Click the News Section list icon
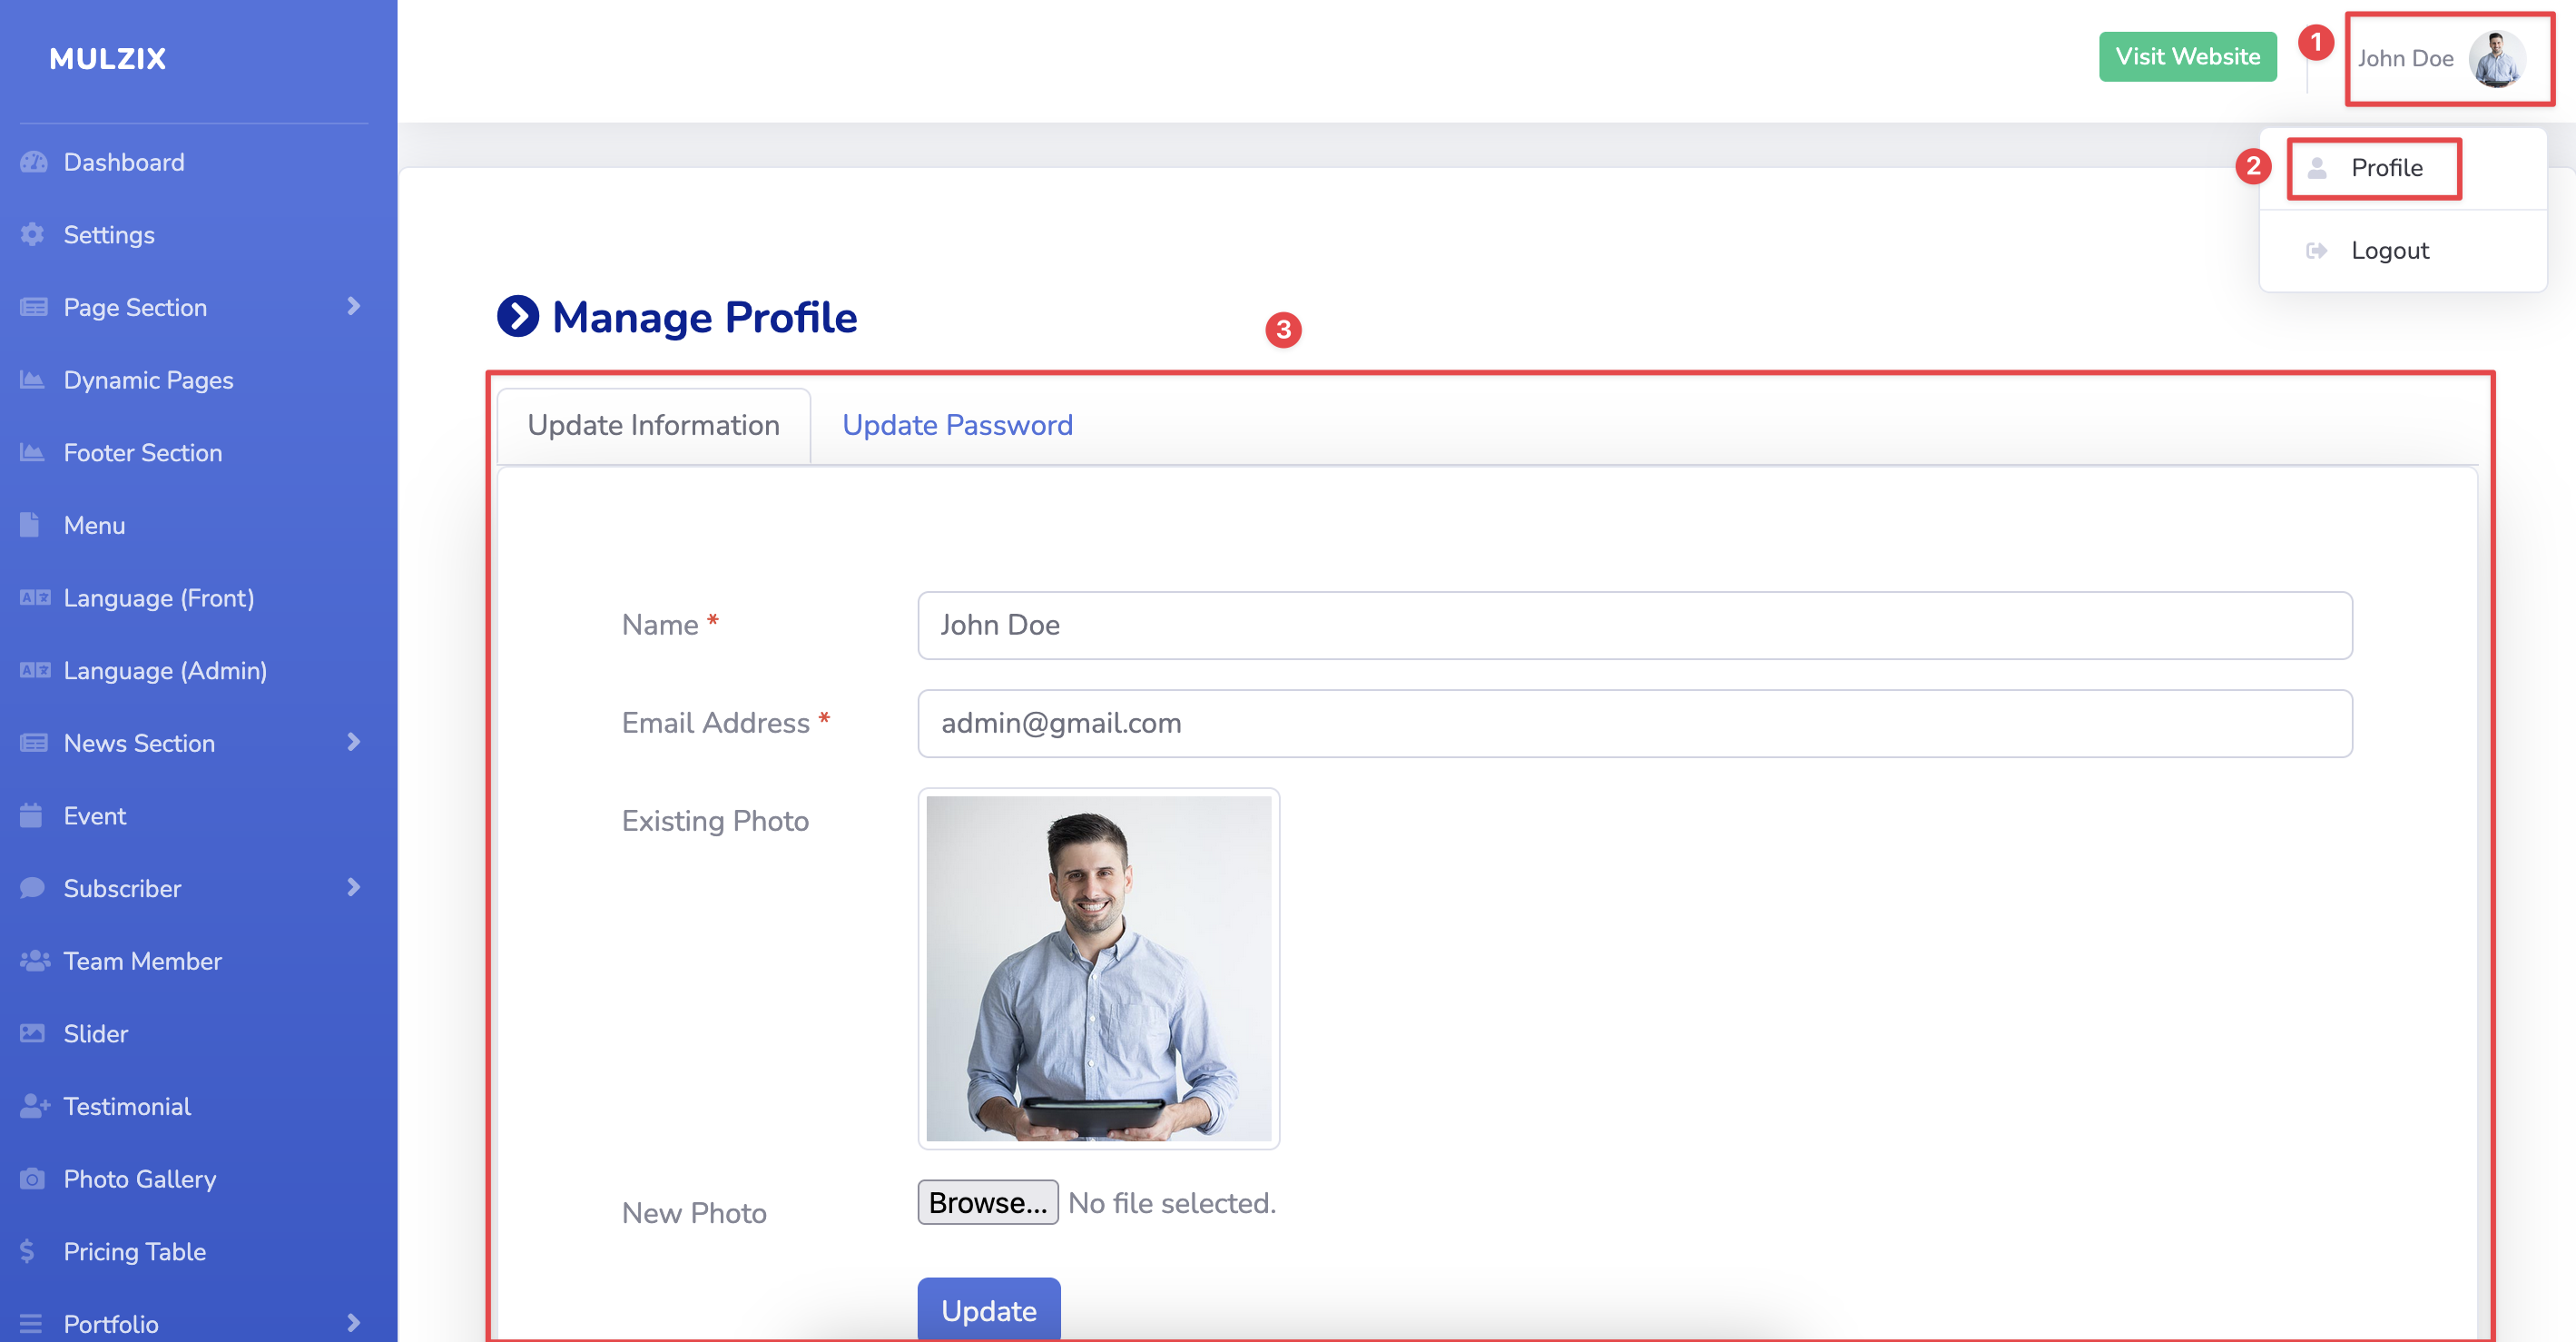The image size is (2576, 1342). click(x=33, y=742)
